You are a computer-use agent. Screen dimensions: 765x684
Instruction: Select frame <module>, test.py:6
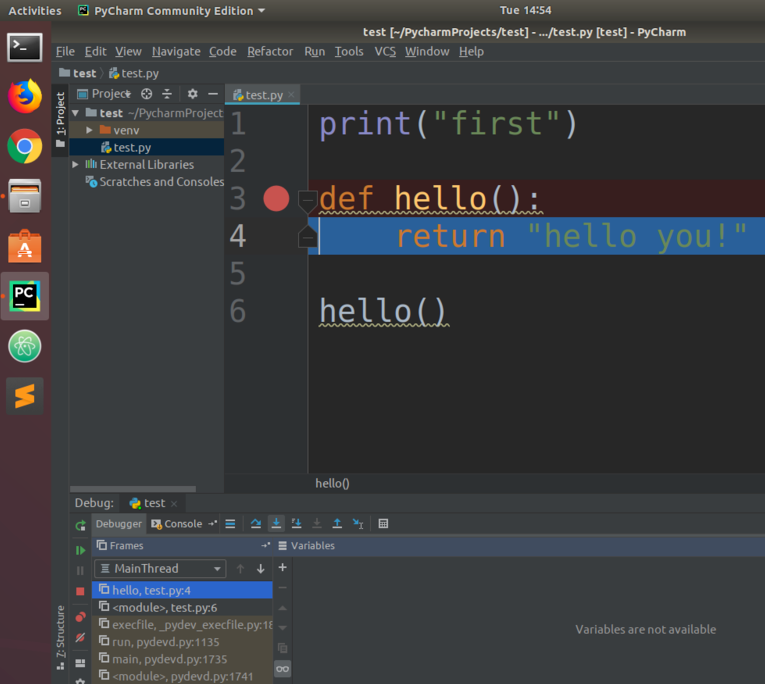click(x=182, y=607)
